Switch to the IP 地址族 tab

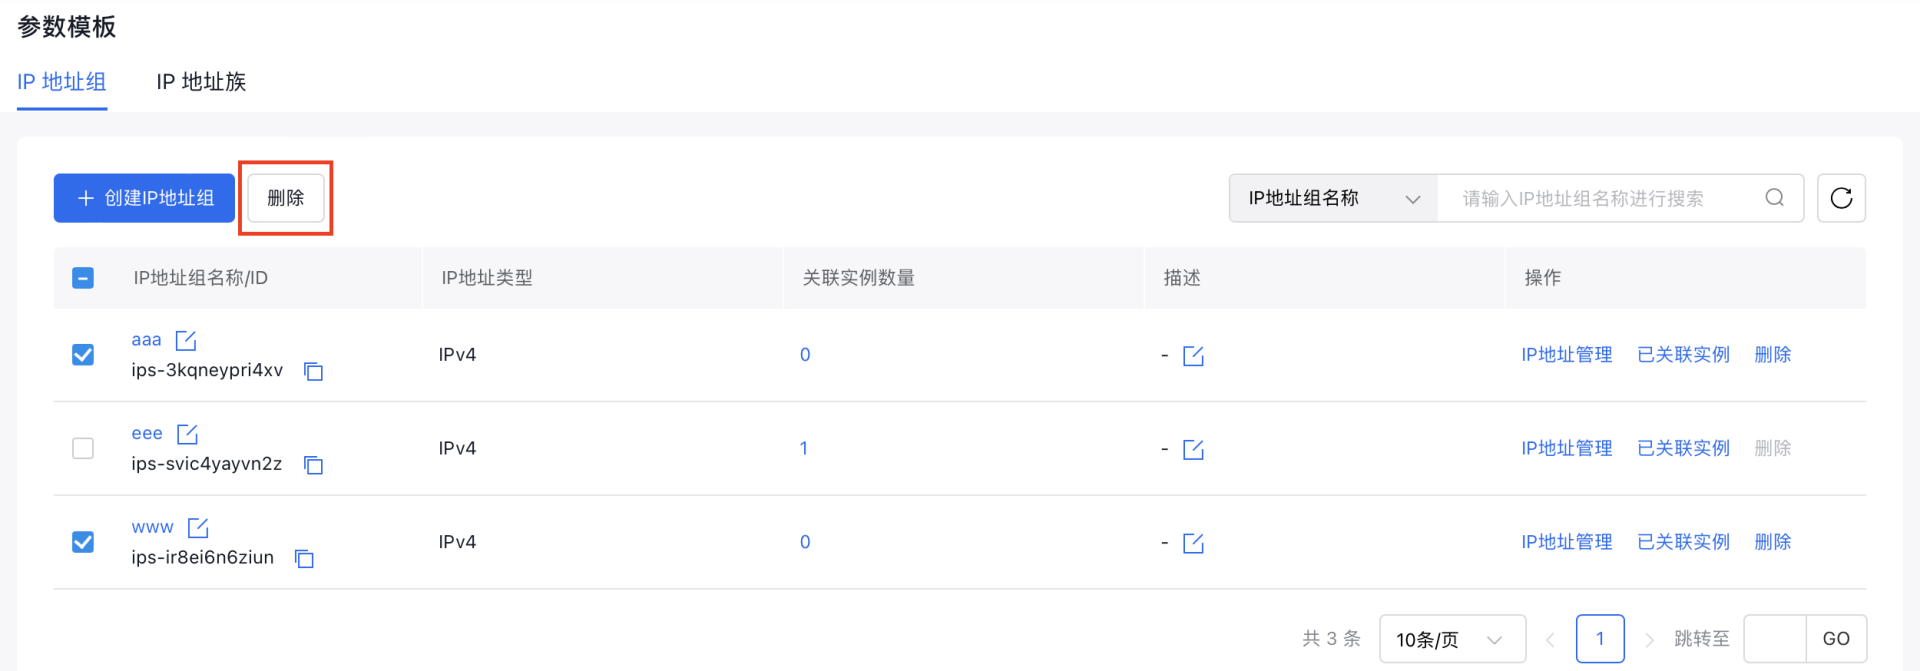point(201,82)
